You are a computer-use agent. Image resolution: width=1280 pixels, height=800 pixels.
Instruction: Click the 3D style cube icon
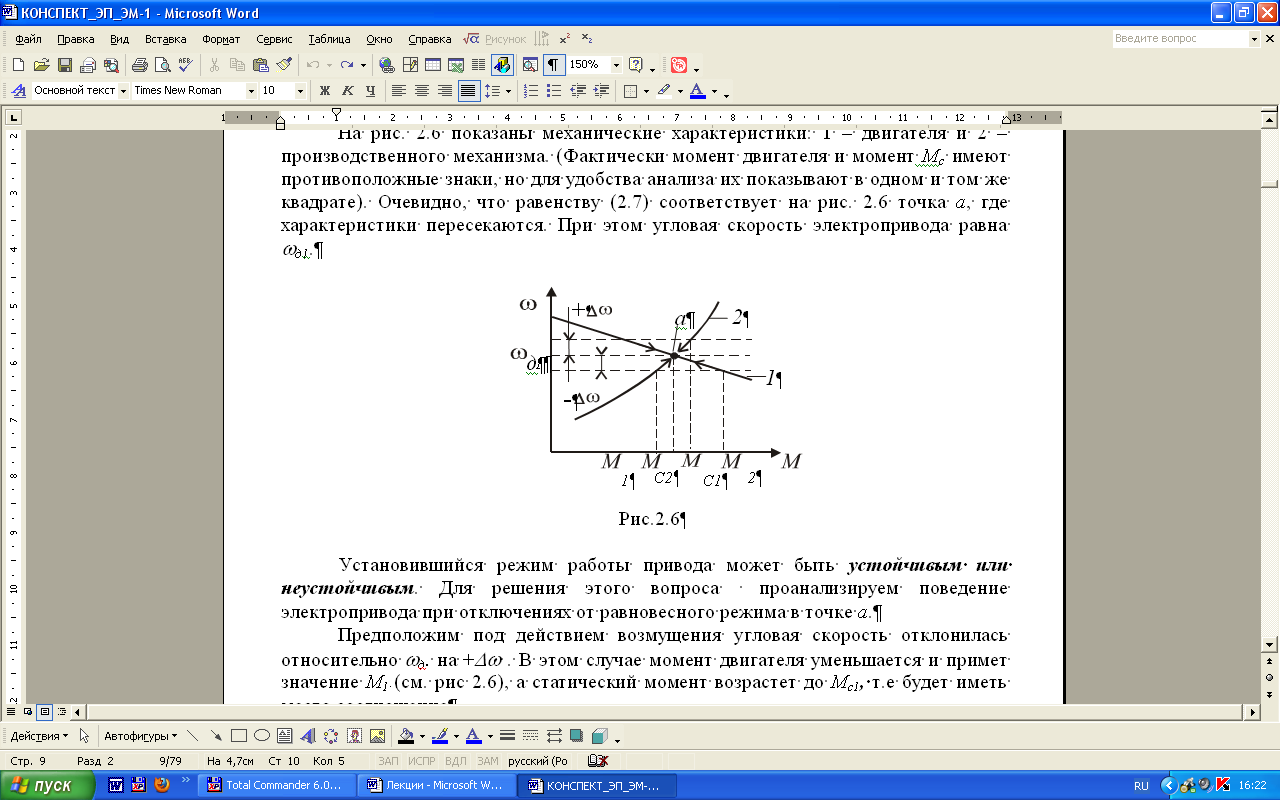(598, 736)
